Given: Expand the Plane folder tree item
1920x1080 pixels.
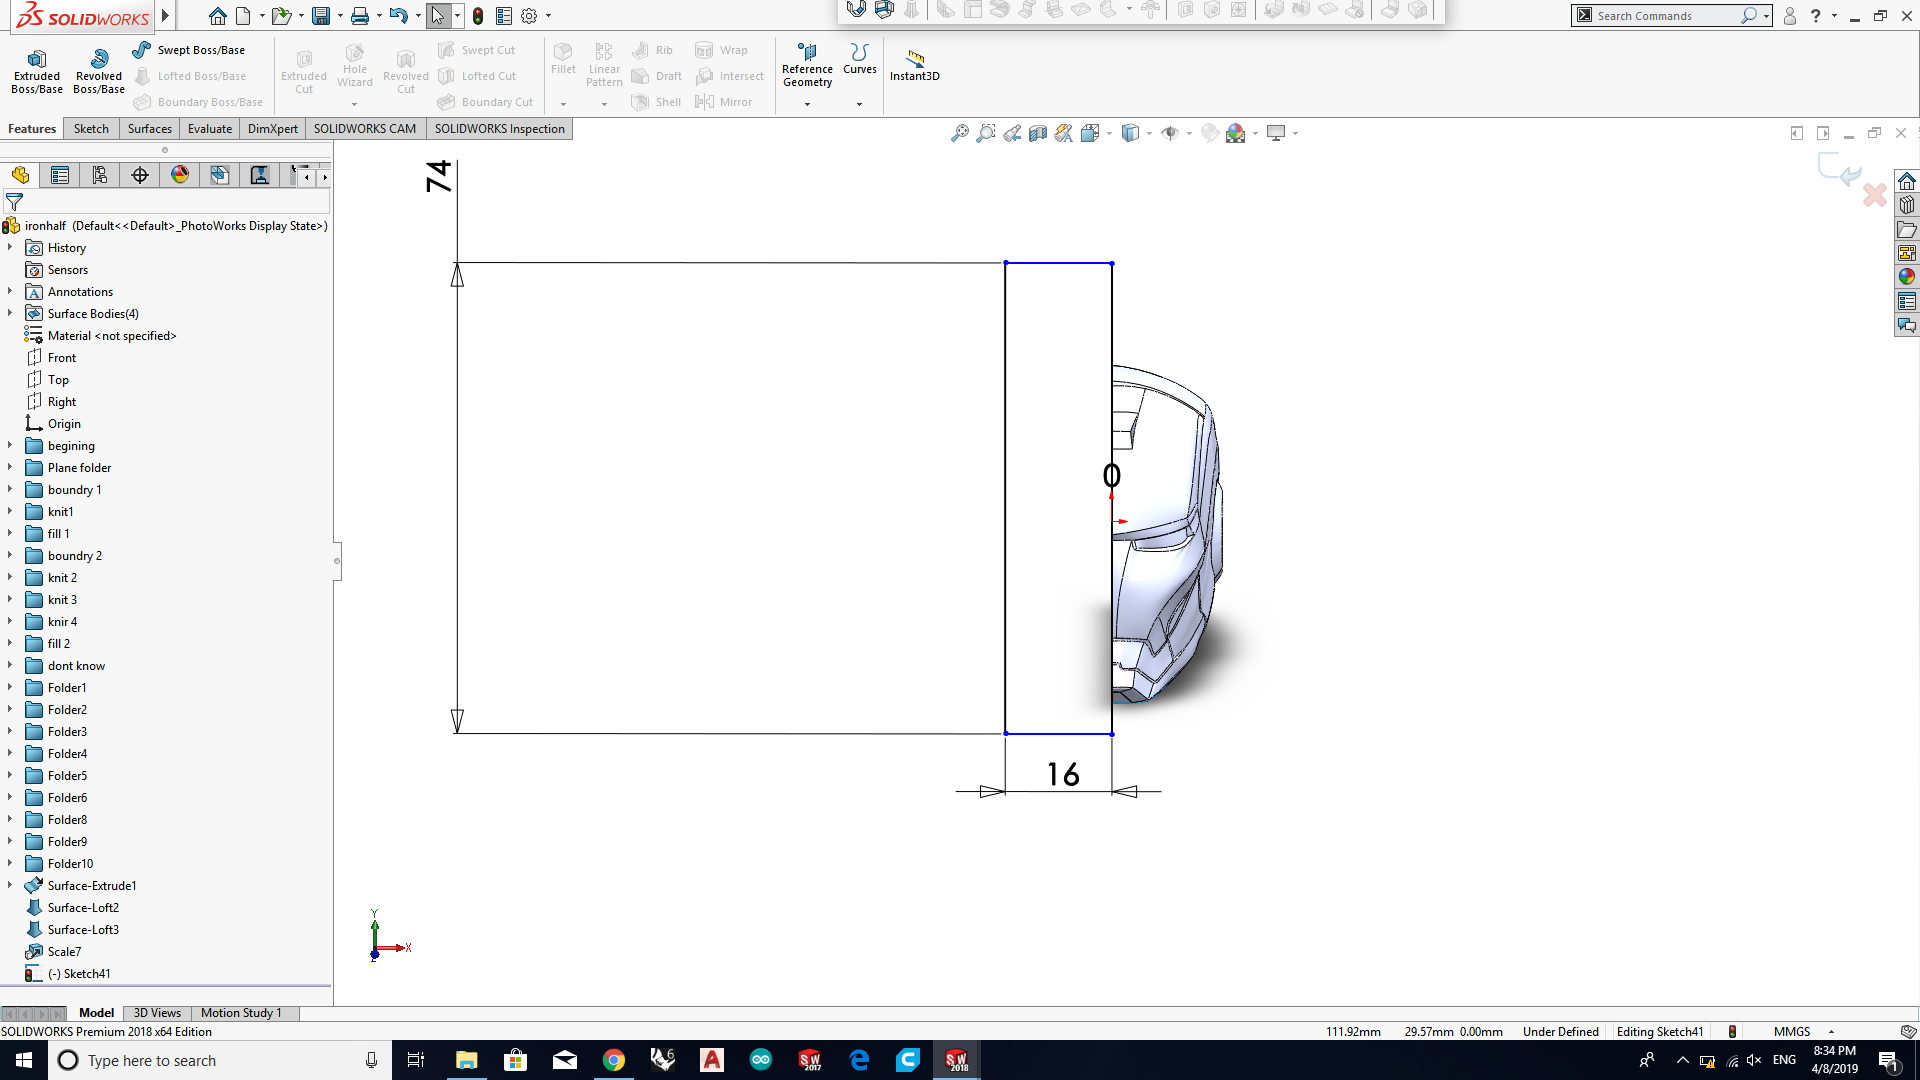Looking at the screenshot, I should [x=10, y=468].
